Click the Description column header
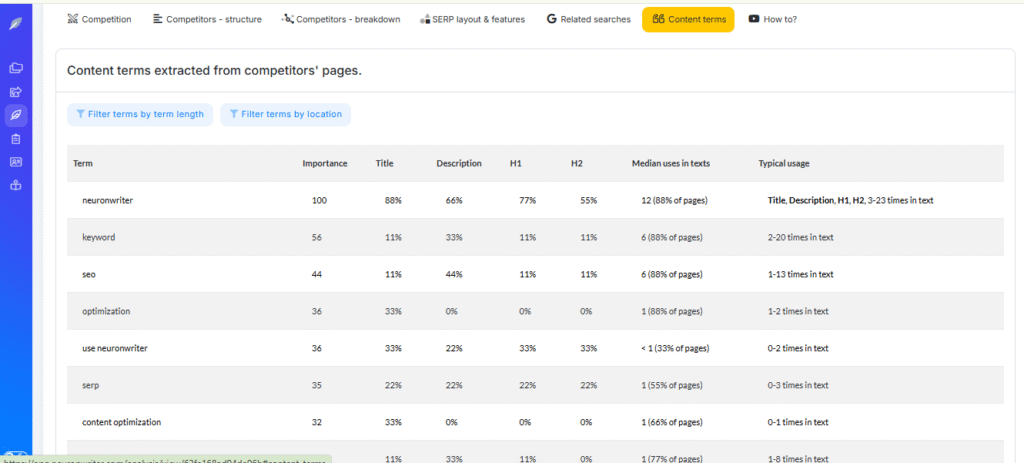This screenshot has height=463, width=1024. [459, 164]
